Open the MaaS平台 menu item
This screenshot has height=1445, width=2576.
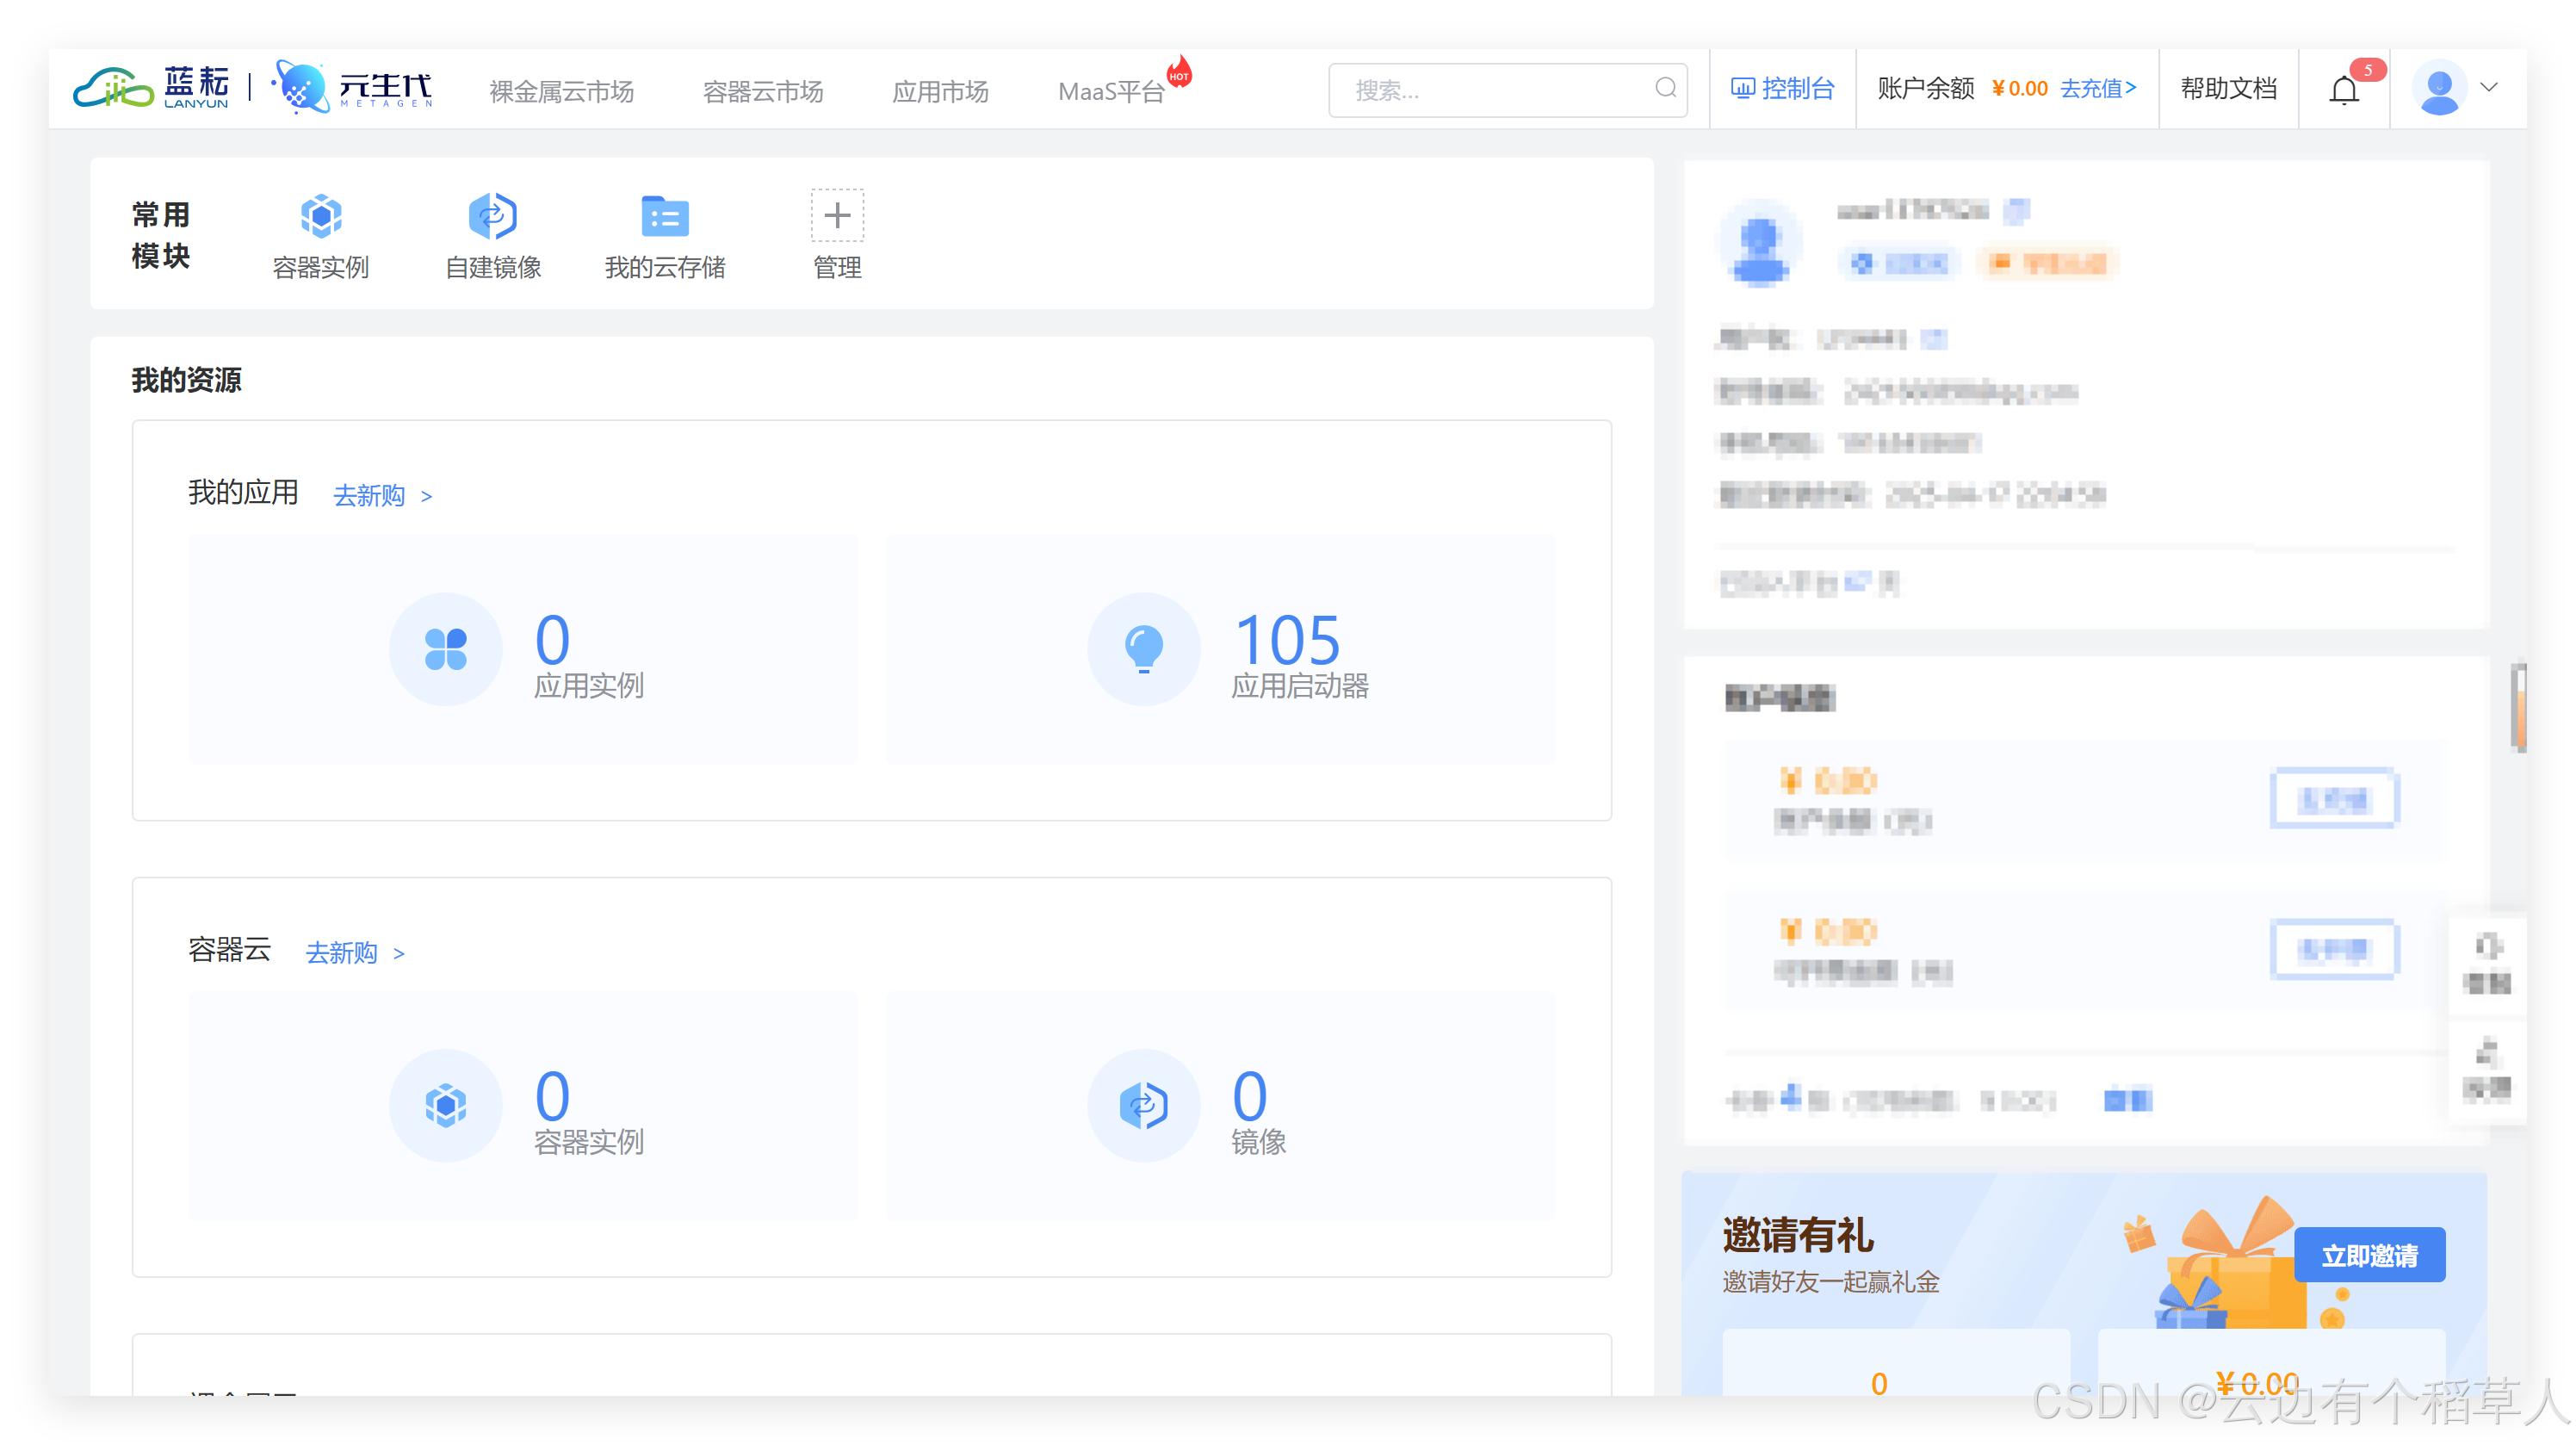pos(1111,92)
